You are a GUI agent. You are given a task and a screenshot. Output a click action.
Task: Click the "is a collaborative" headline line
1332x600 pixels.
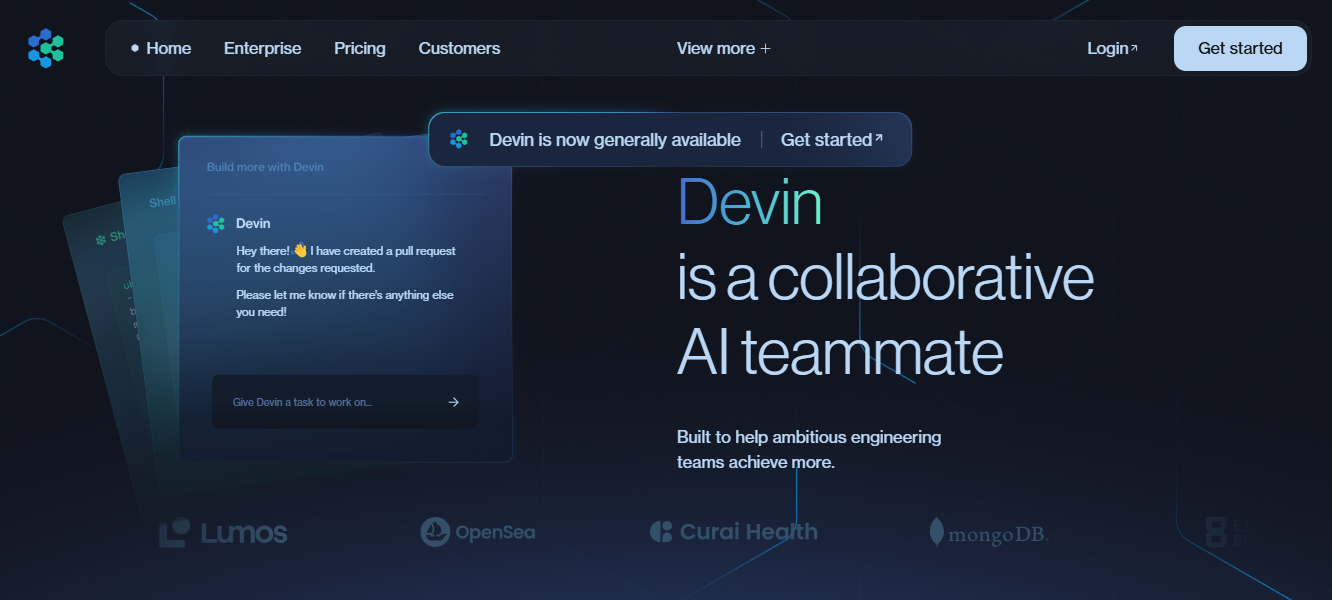886,277
